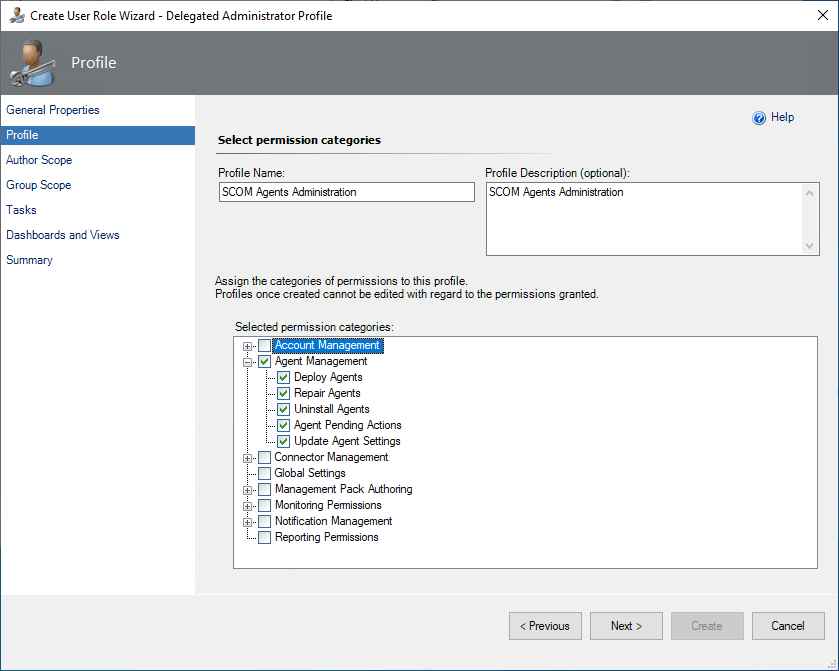Check the Global Settings checkbox
839x671 pixels.
pyautogui.click(x=264, y=474)
